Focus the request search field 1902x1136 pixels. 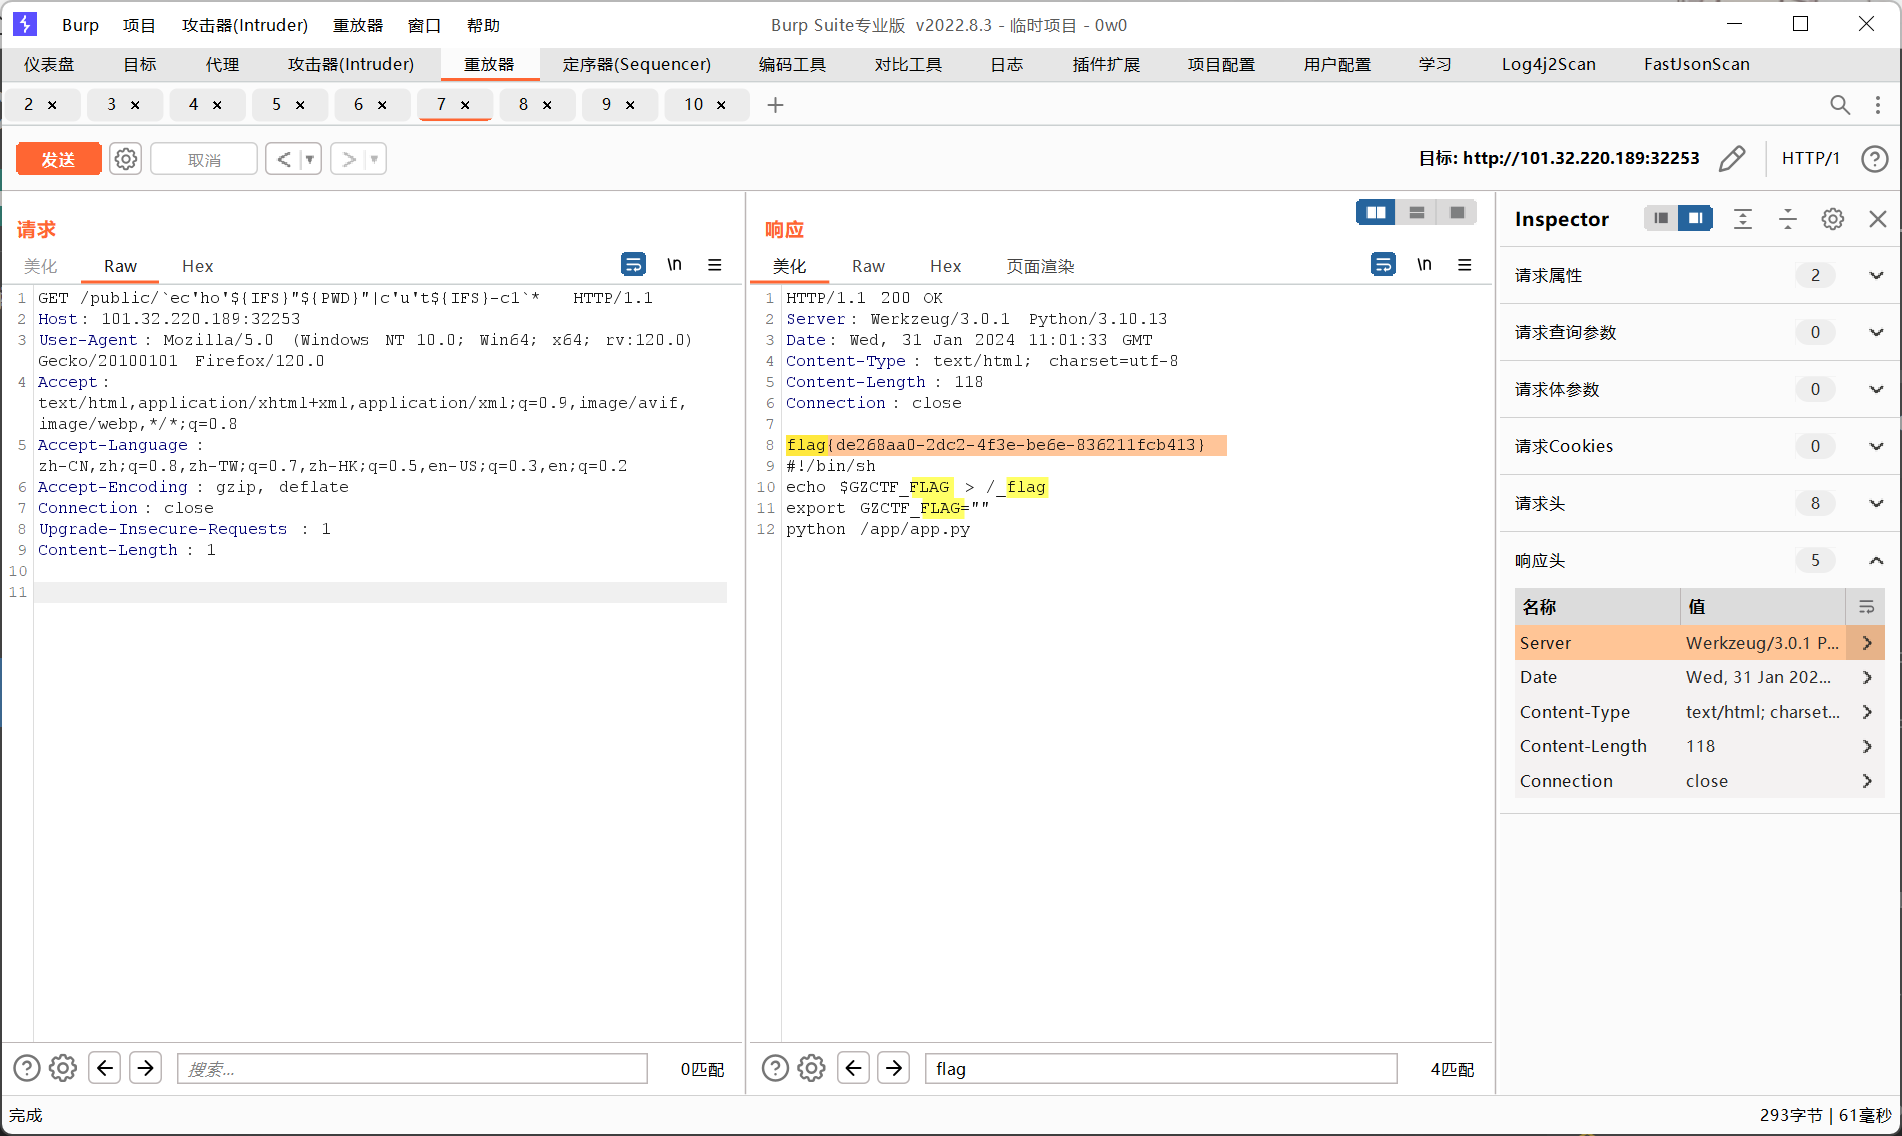(x=412, y=1068)
